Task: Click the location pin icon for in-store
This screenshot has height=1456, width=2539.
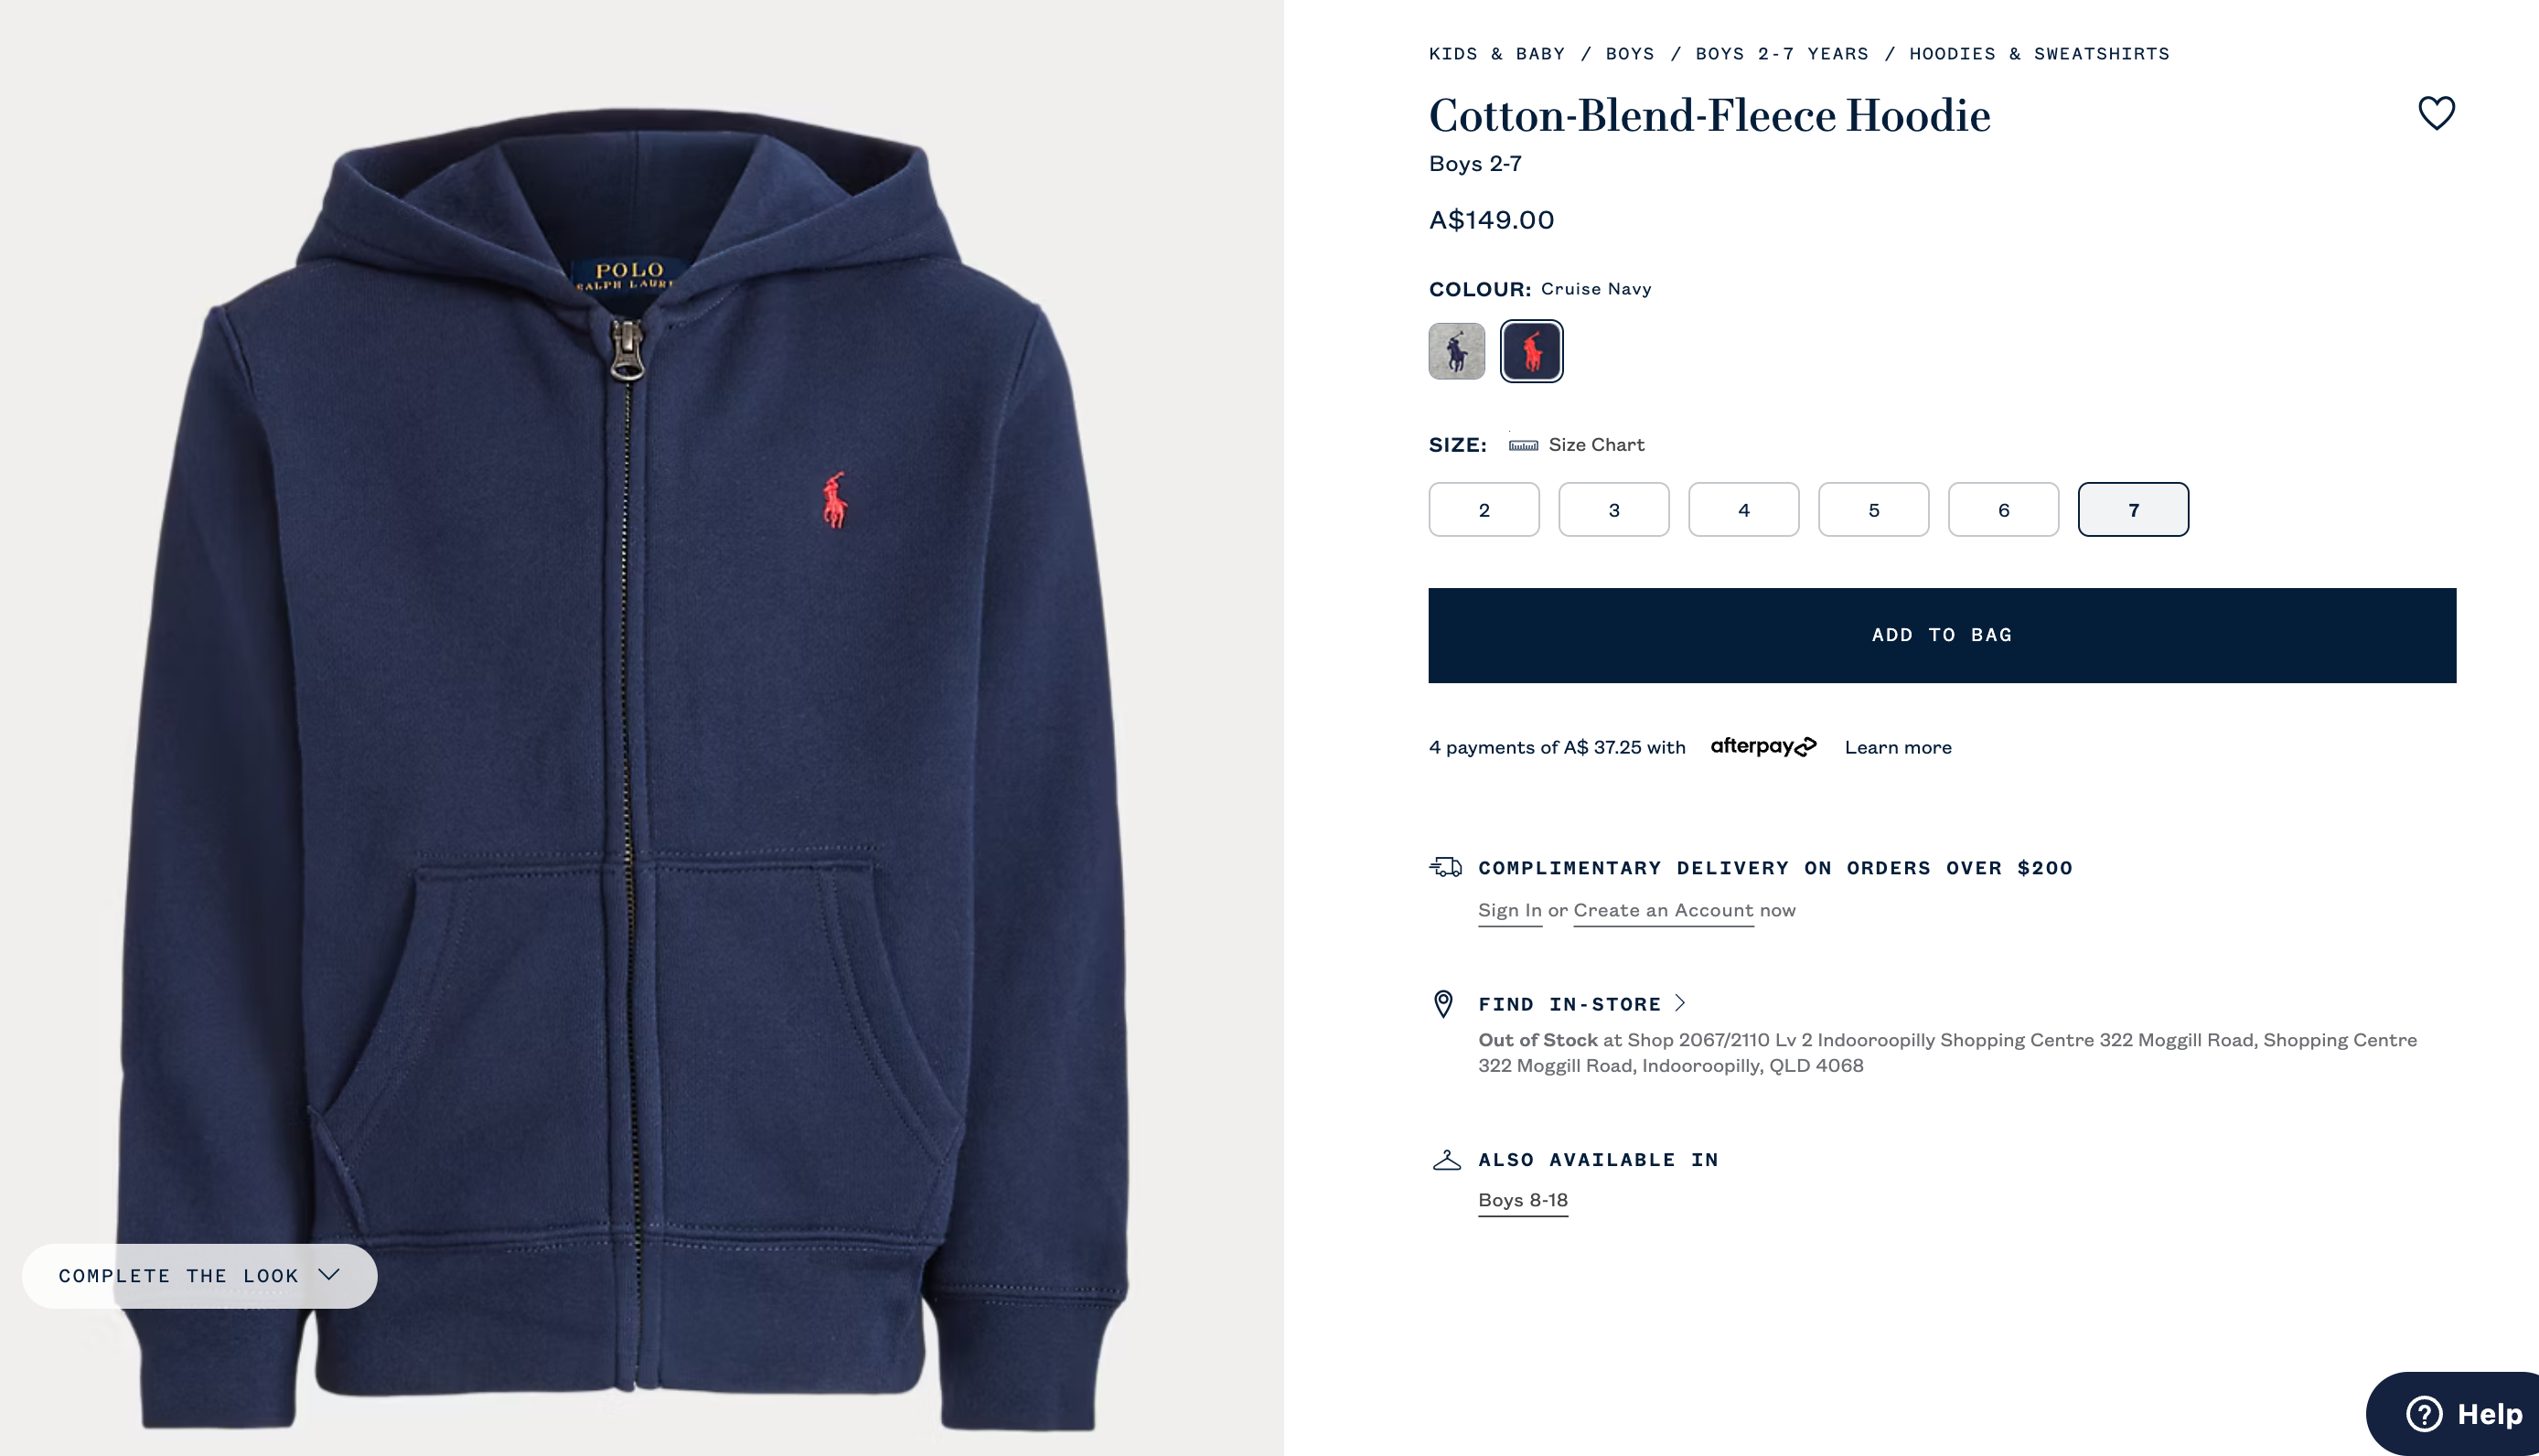Action: click(x=1443, y=1003)
